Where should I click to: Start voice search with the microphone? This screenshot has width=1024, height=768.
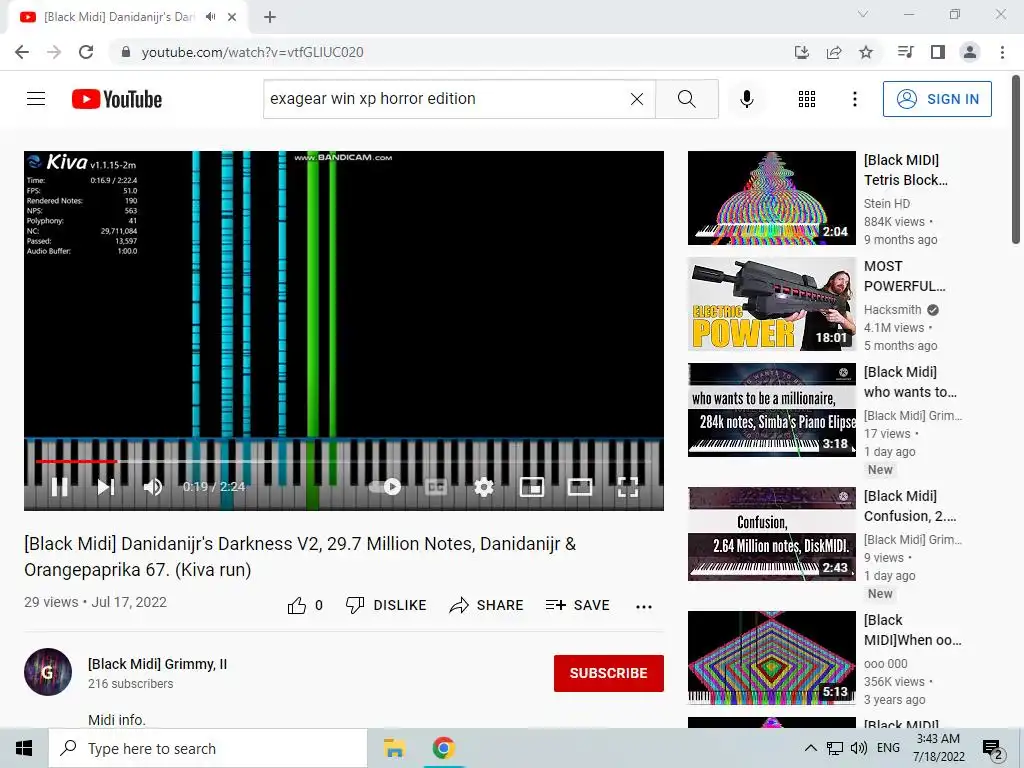pos(747,99)
